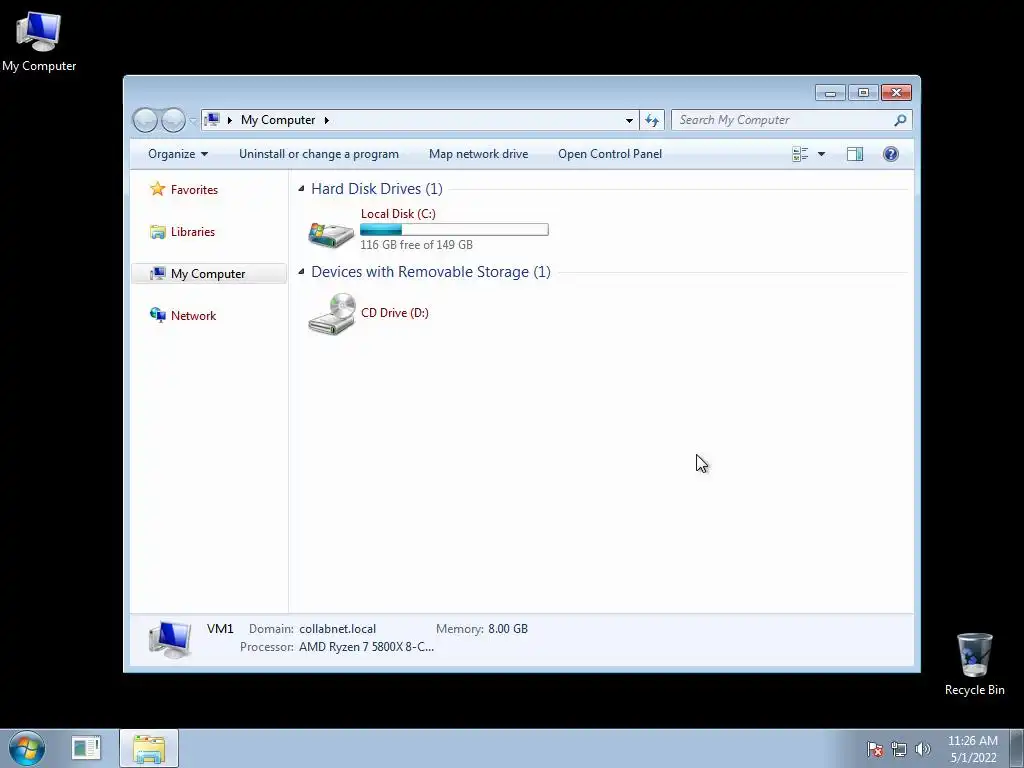
Task: Toggle the preview pane button
Action: (x=855, y=154)
